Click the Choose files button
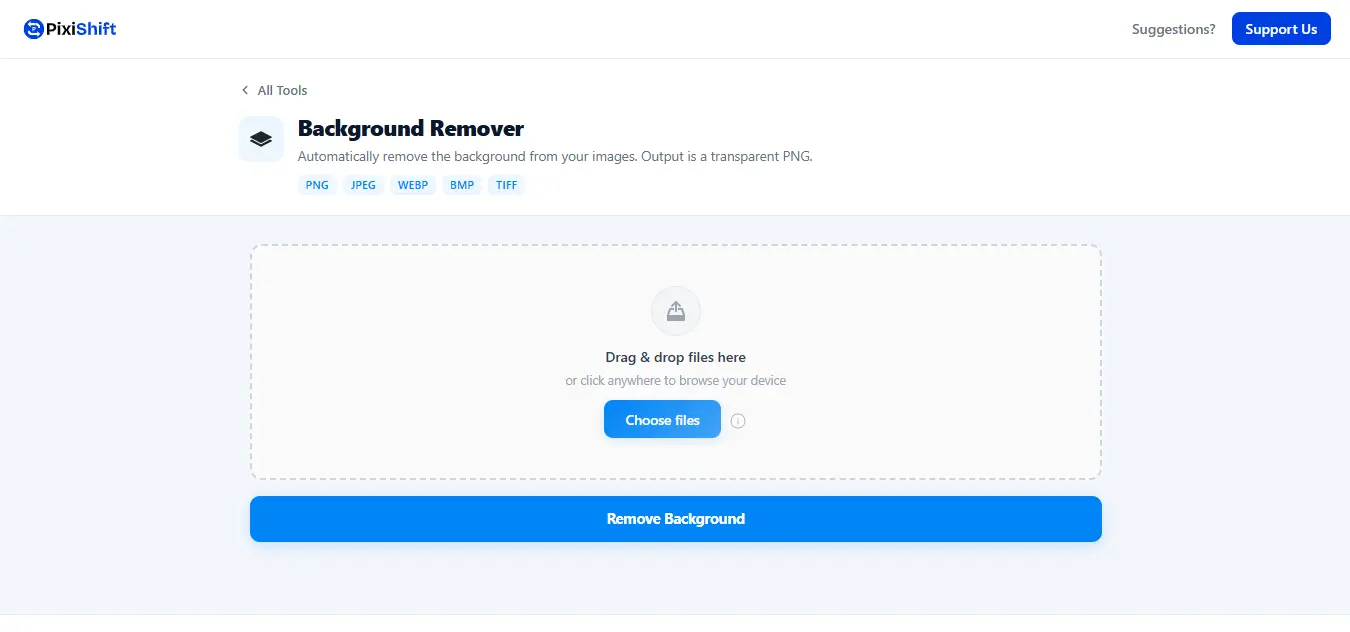1350x632 pixels. (662, 420)
